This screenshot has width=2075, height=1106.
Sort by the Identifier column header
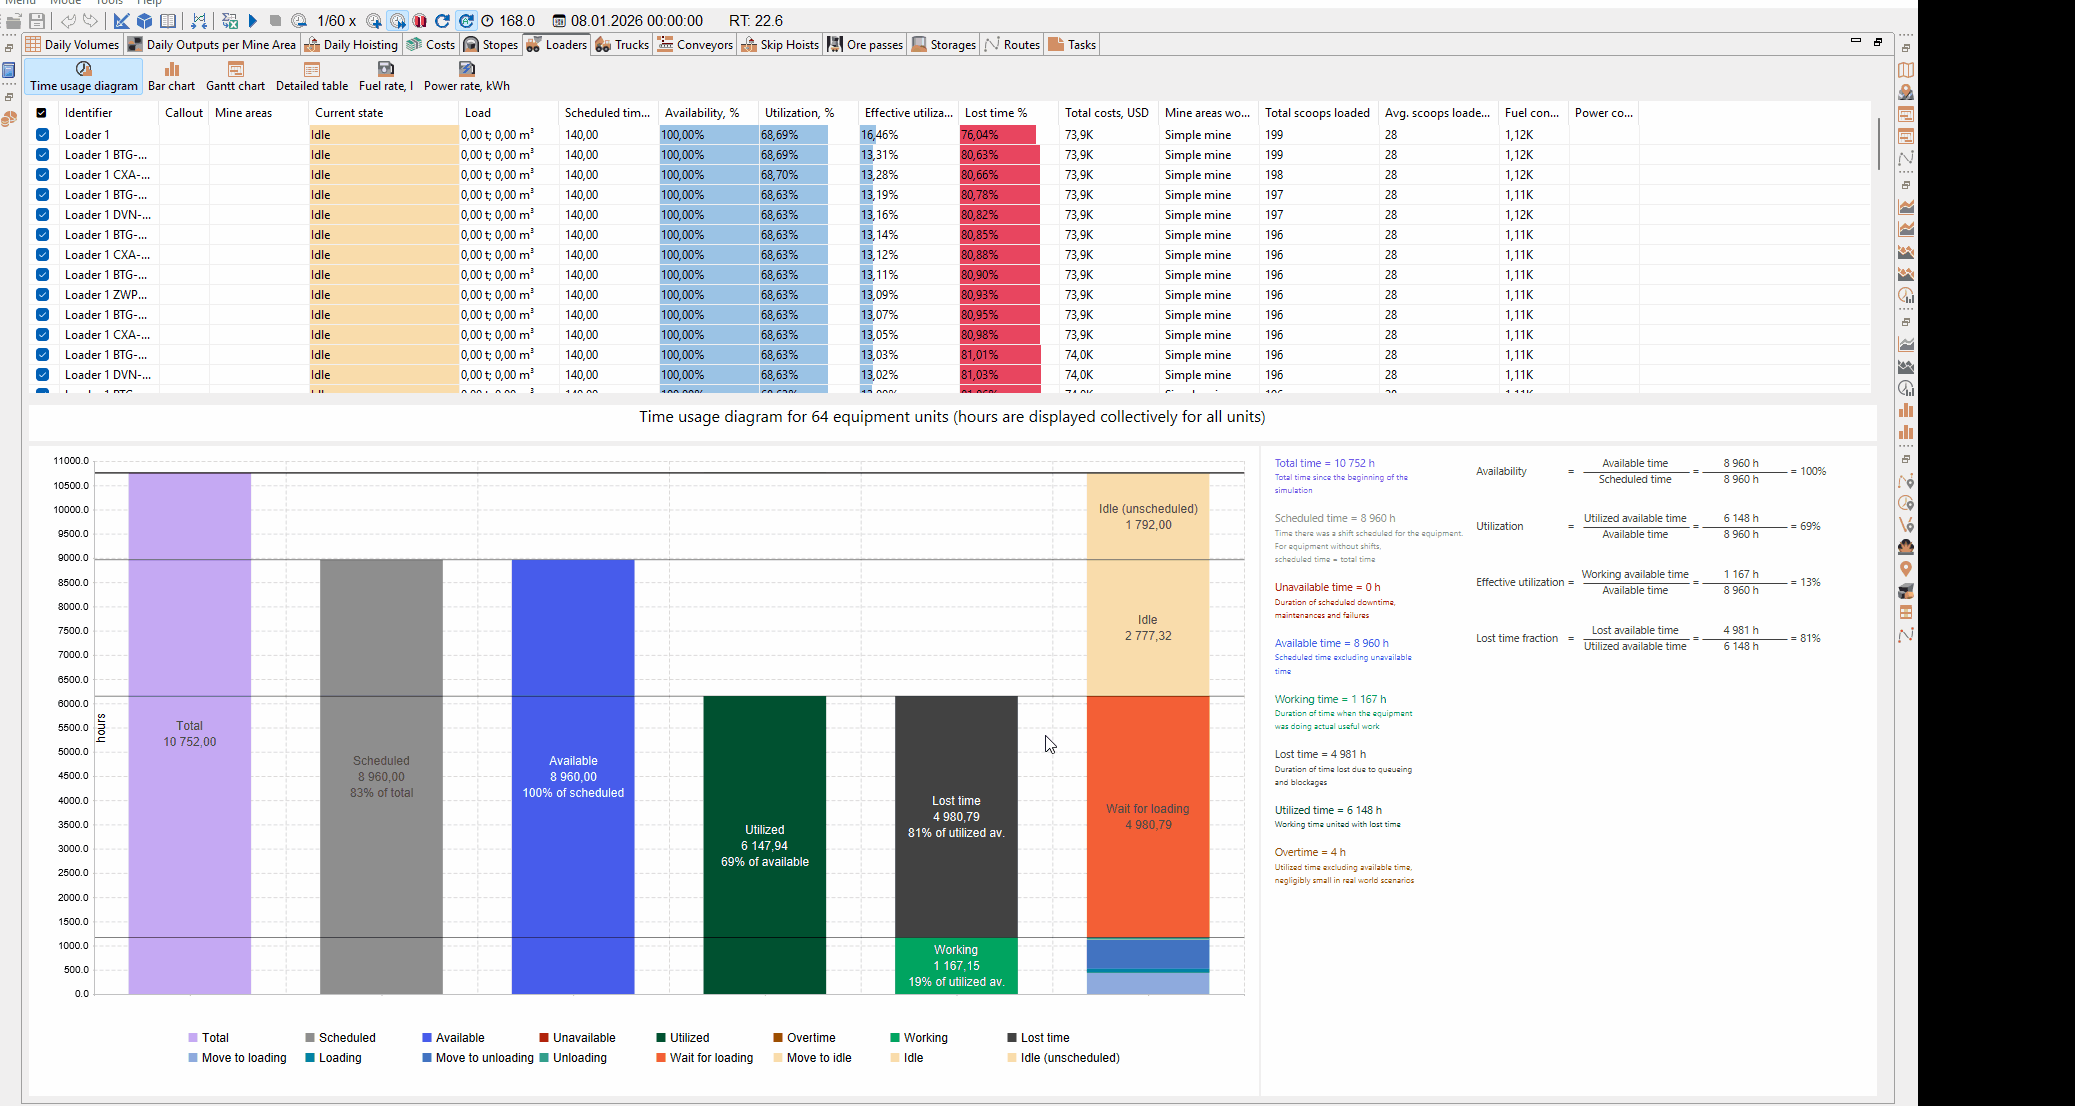(109, 113)
